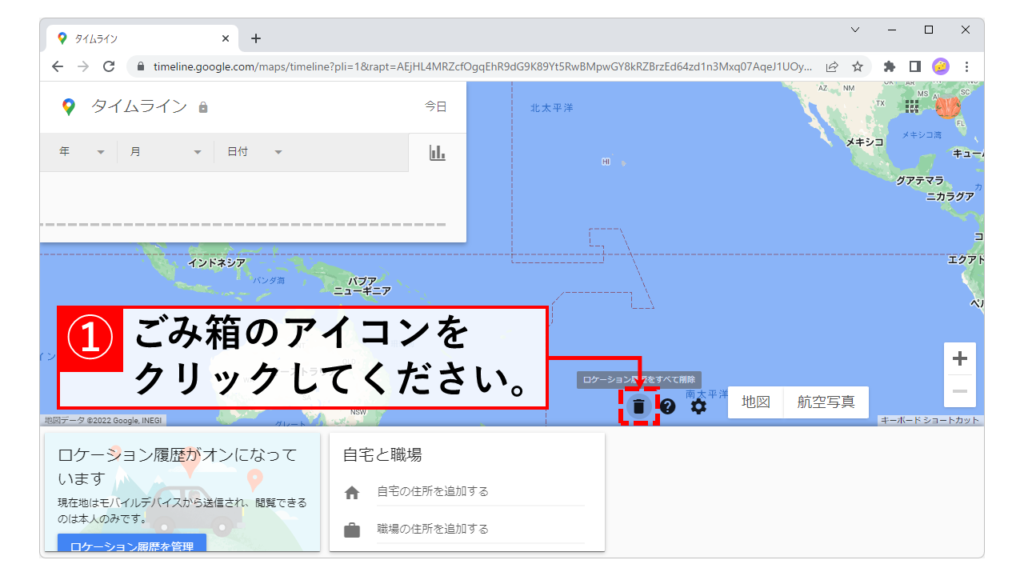Open the settings gear icon
This screenshot has height=576, width=1024.
pos(698,406)
